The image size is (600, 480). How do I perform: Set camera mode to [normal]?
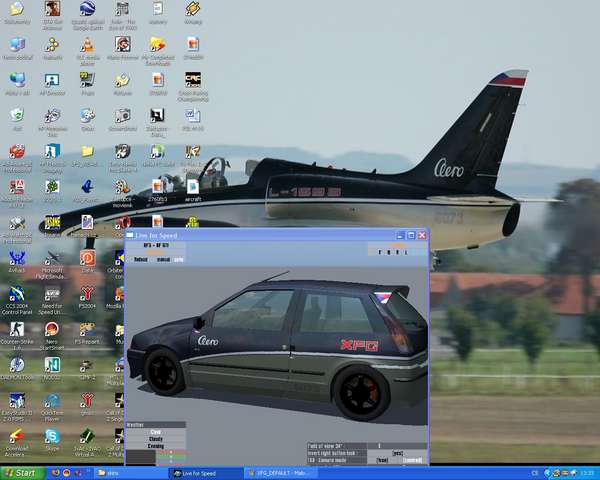tap(412, 460)
